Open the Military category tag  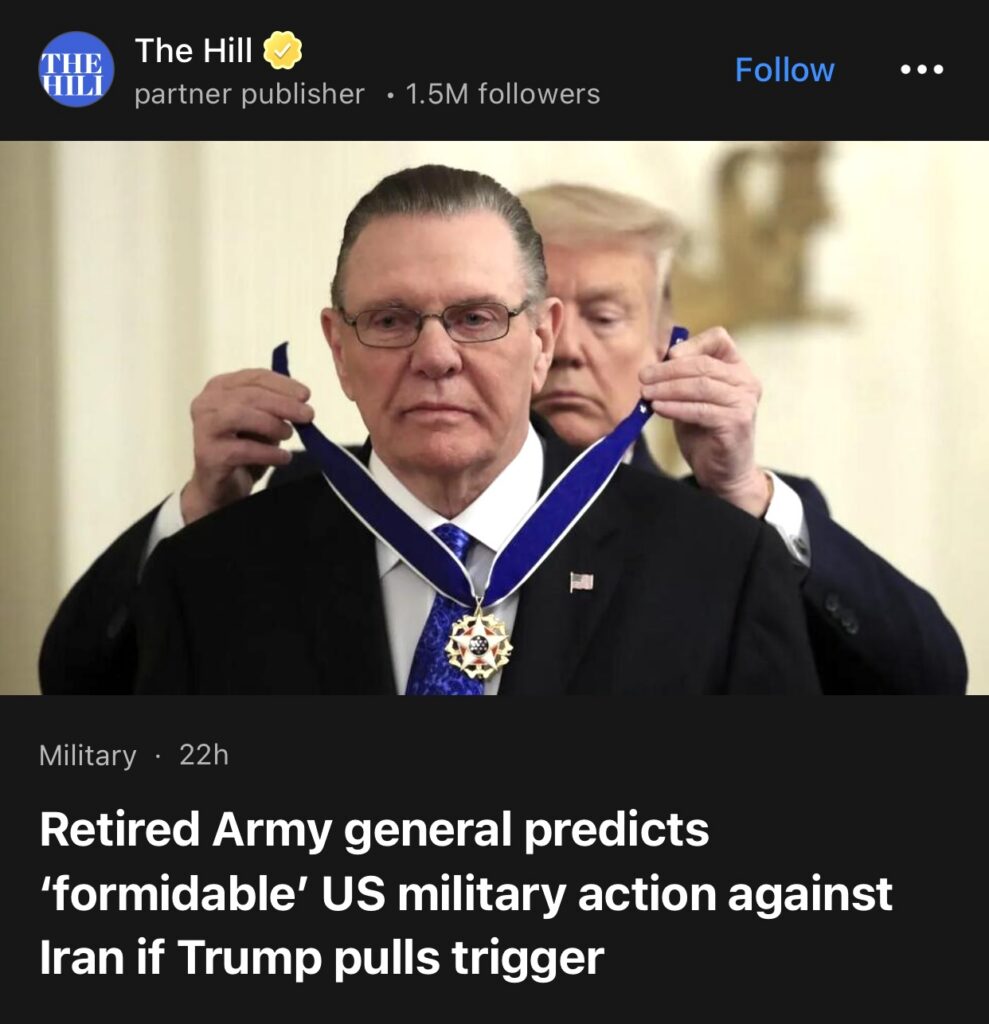coord(88,756)
